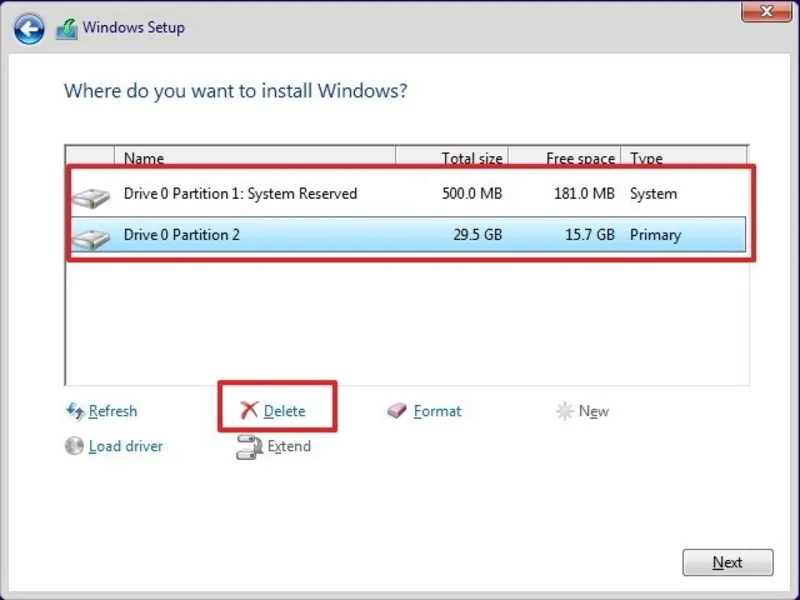Click the back arrow navigation icon
The width and height of the screenshot is (800, 600).
click(29, 28)
